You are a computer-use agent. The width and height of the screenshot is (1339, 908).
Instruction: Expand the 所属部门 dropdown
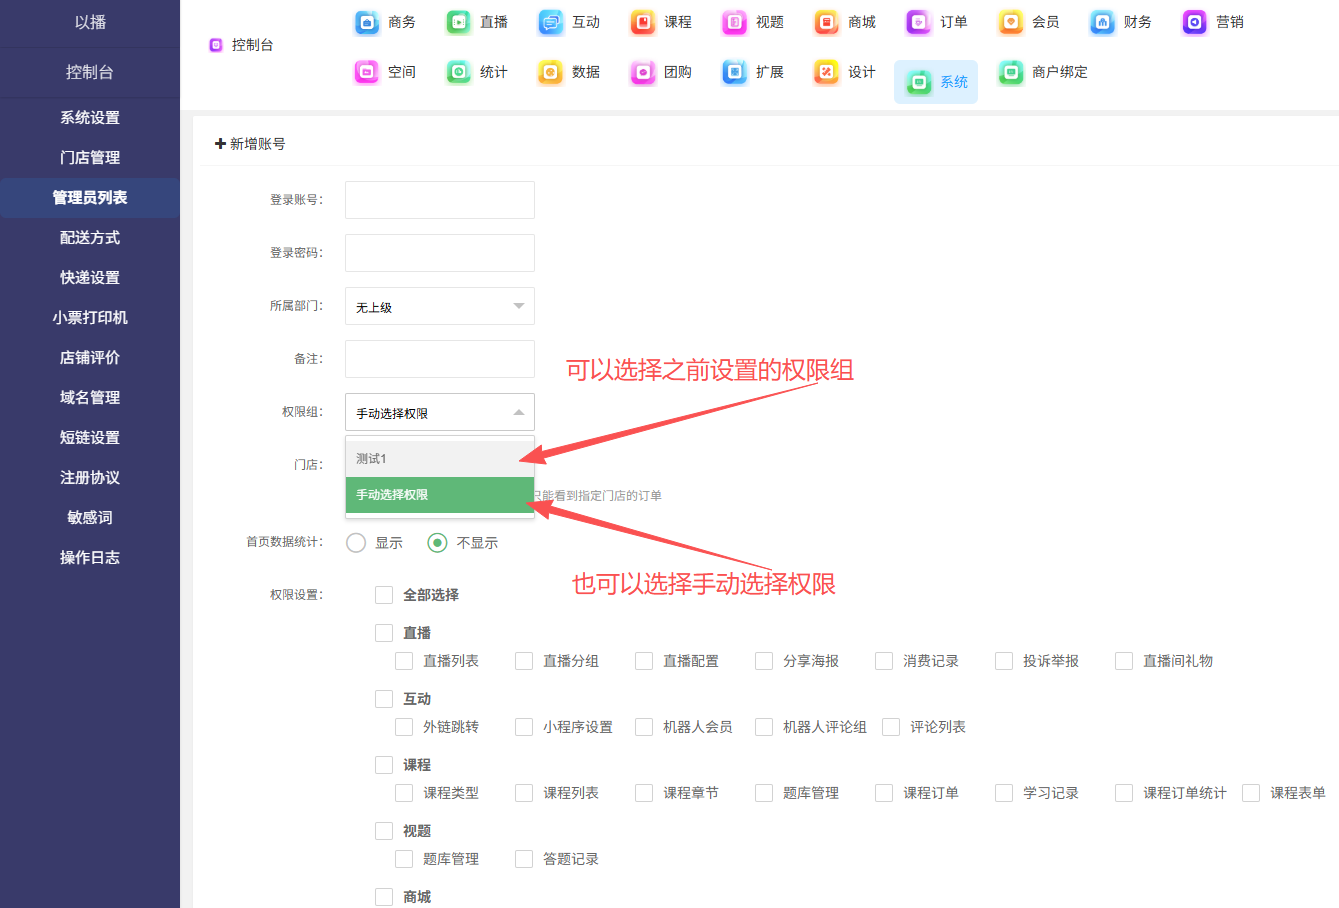pyautogui.click(x=439, y=306)
